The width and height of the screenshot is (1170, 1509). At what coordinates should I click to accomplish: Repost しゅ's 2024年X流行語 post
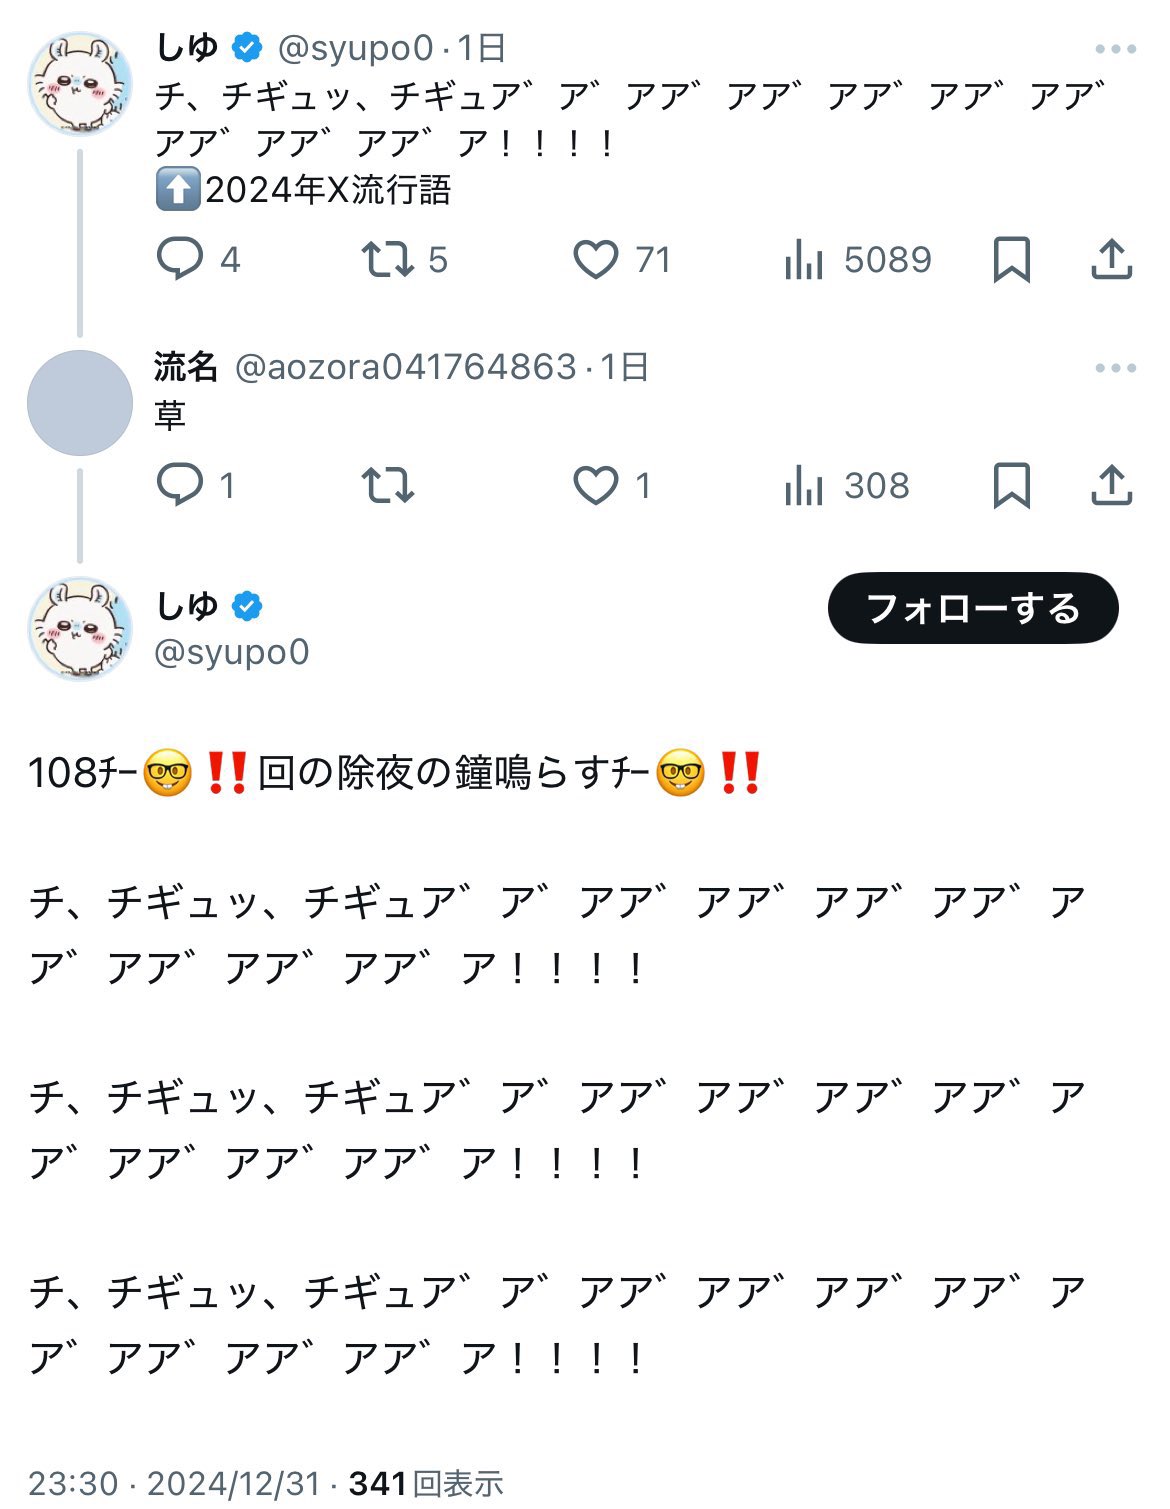388,259
